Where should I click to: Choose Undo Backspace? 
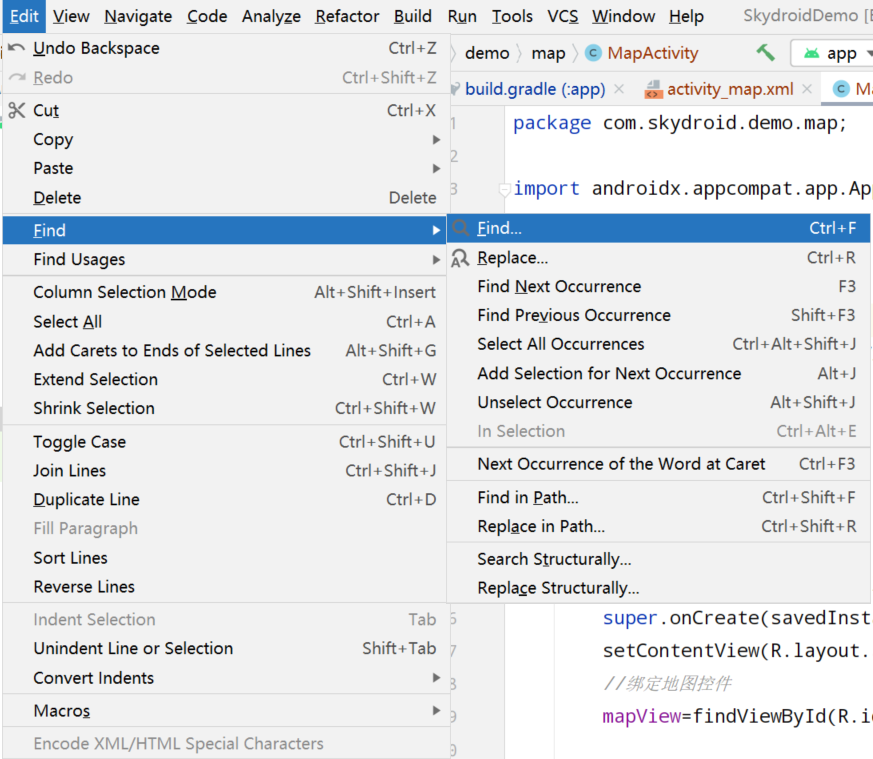(225, 48)
